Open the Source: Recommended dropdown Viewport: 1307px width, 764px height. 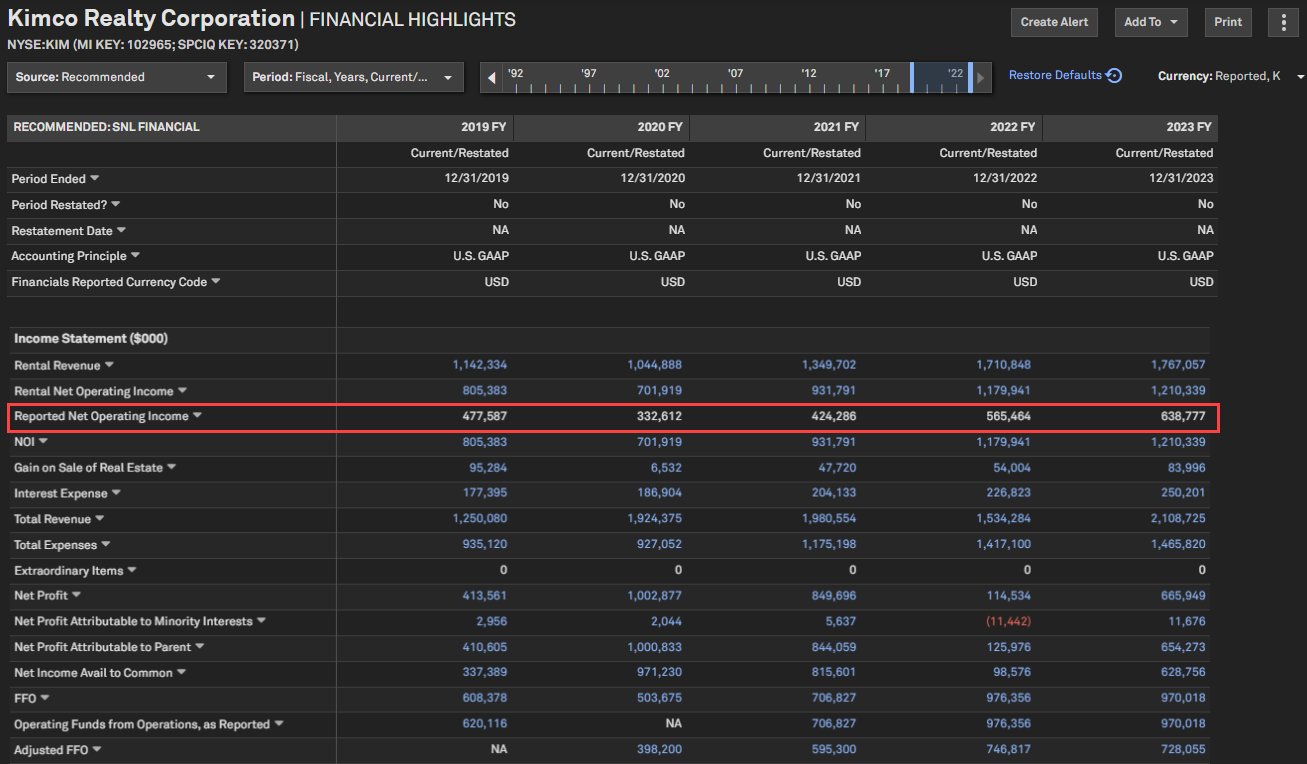(x=117, y=77)
